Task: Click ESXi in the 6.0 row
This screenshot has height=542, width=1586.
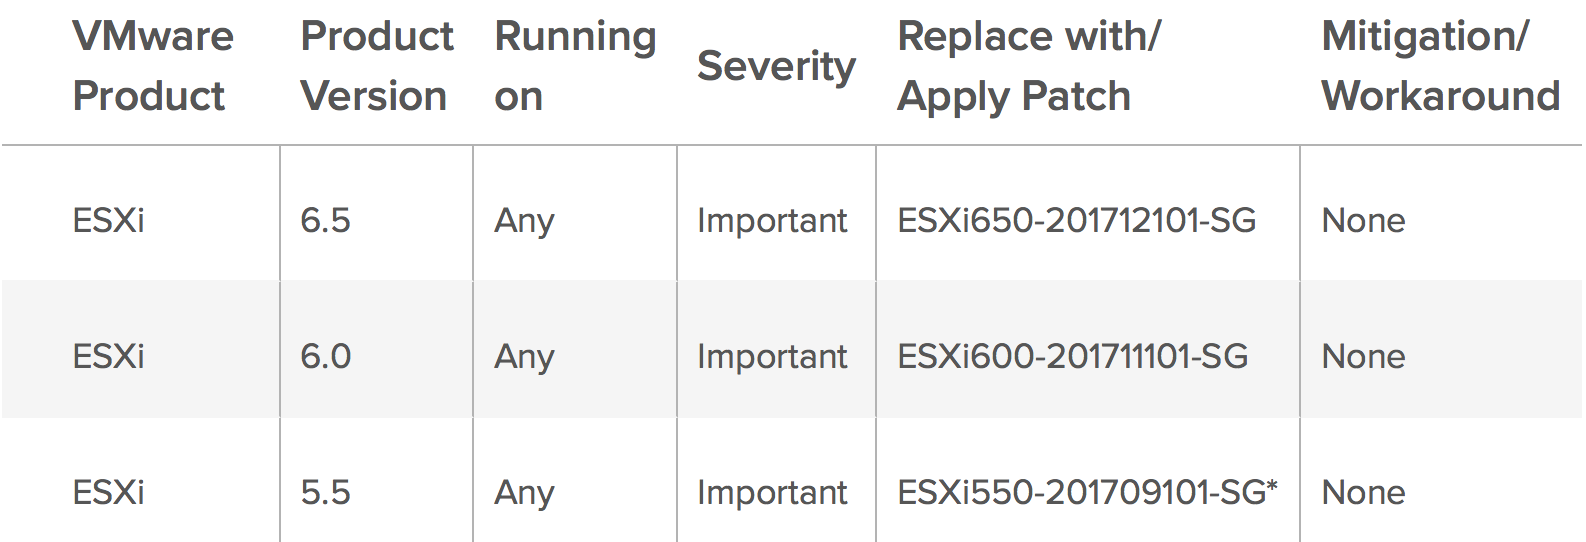Action: pos(108,356)
